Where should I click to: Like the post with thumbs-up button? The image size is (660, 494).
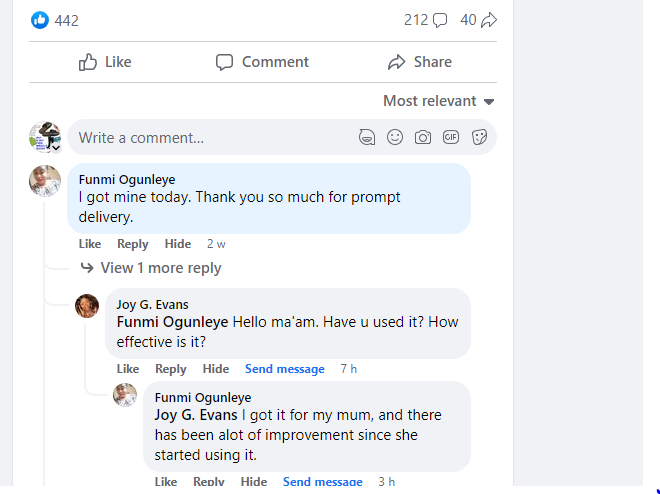point(105,62)
